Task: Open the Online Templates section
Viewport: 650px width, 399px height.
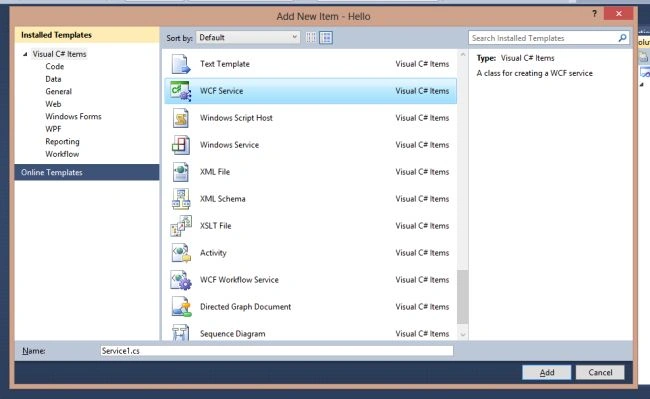Action: pyautogui.click(x=87, y=172)
